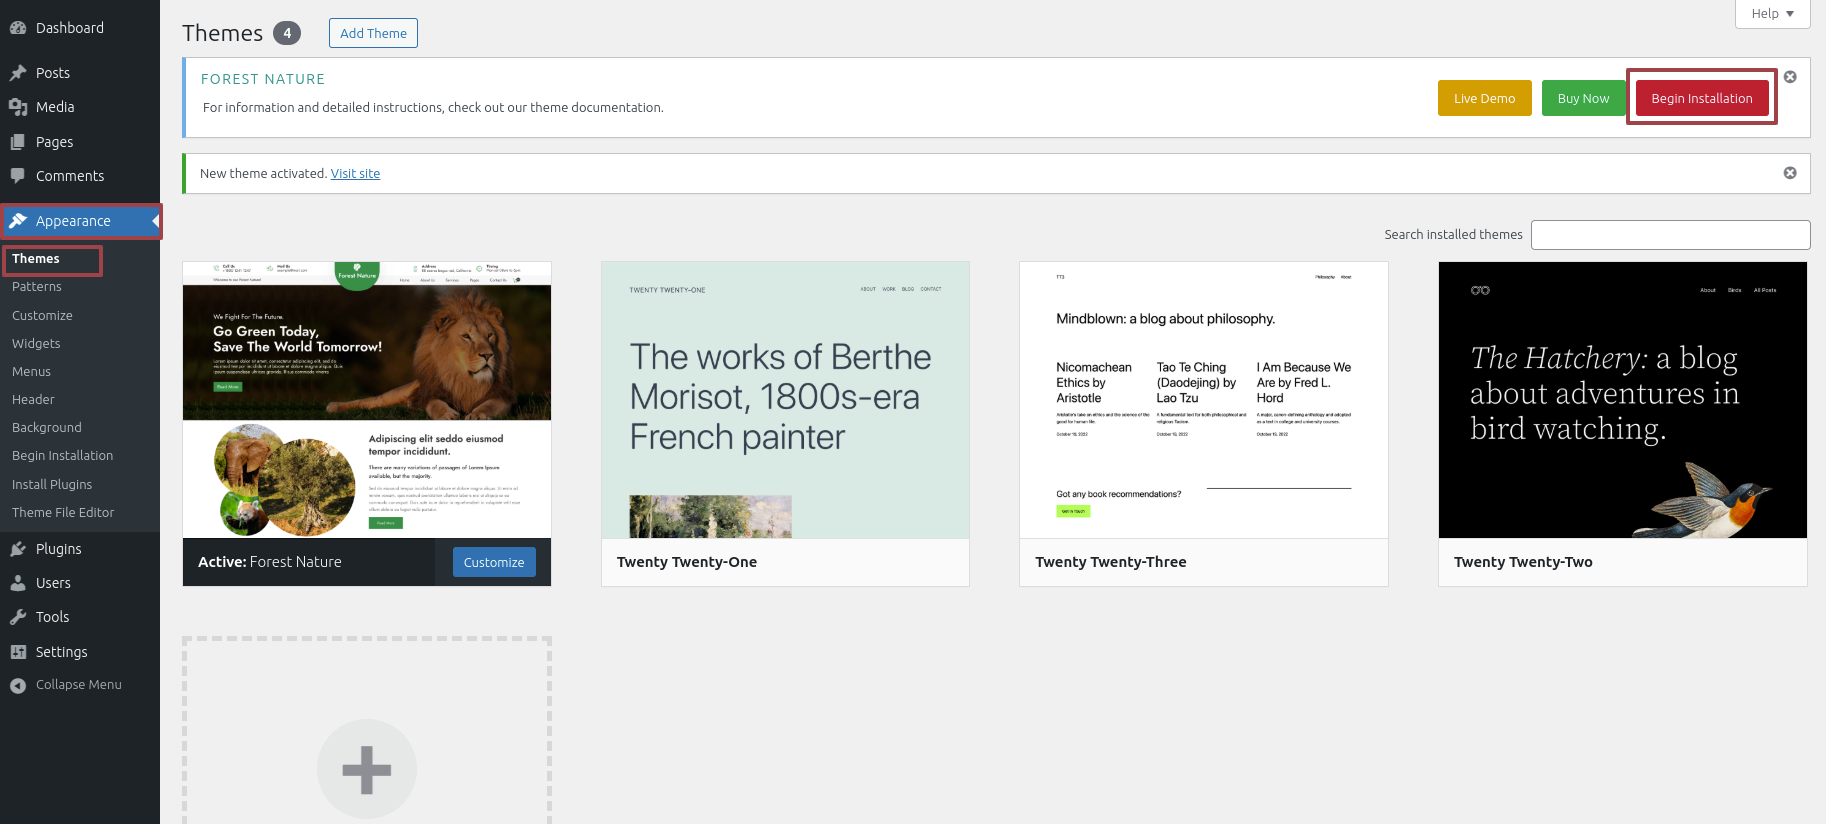Open the Settings menu
The image size is (1826, 824).
click(80, 652)
